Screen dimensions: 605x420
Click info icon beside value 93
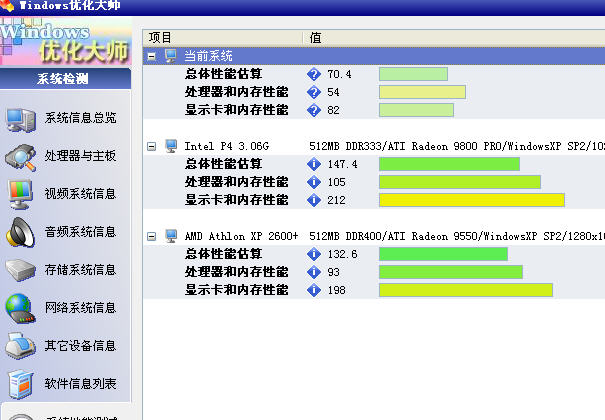click(314, 272)
